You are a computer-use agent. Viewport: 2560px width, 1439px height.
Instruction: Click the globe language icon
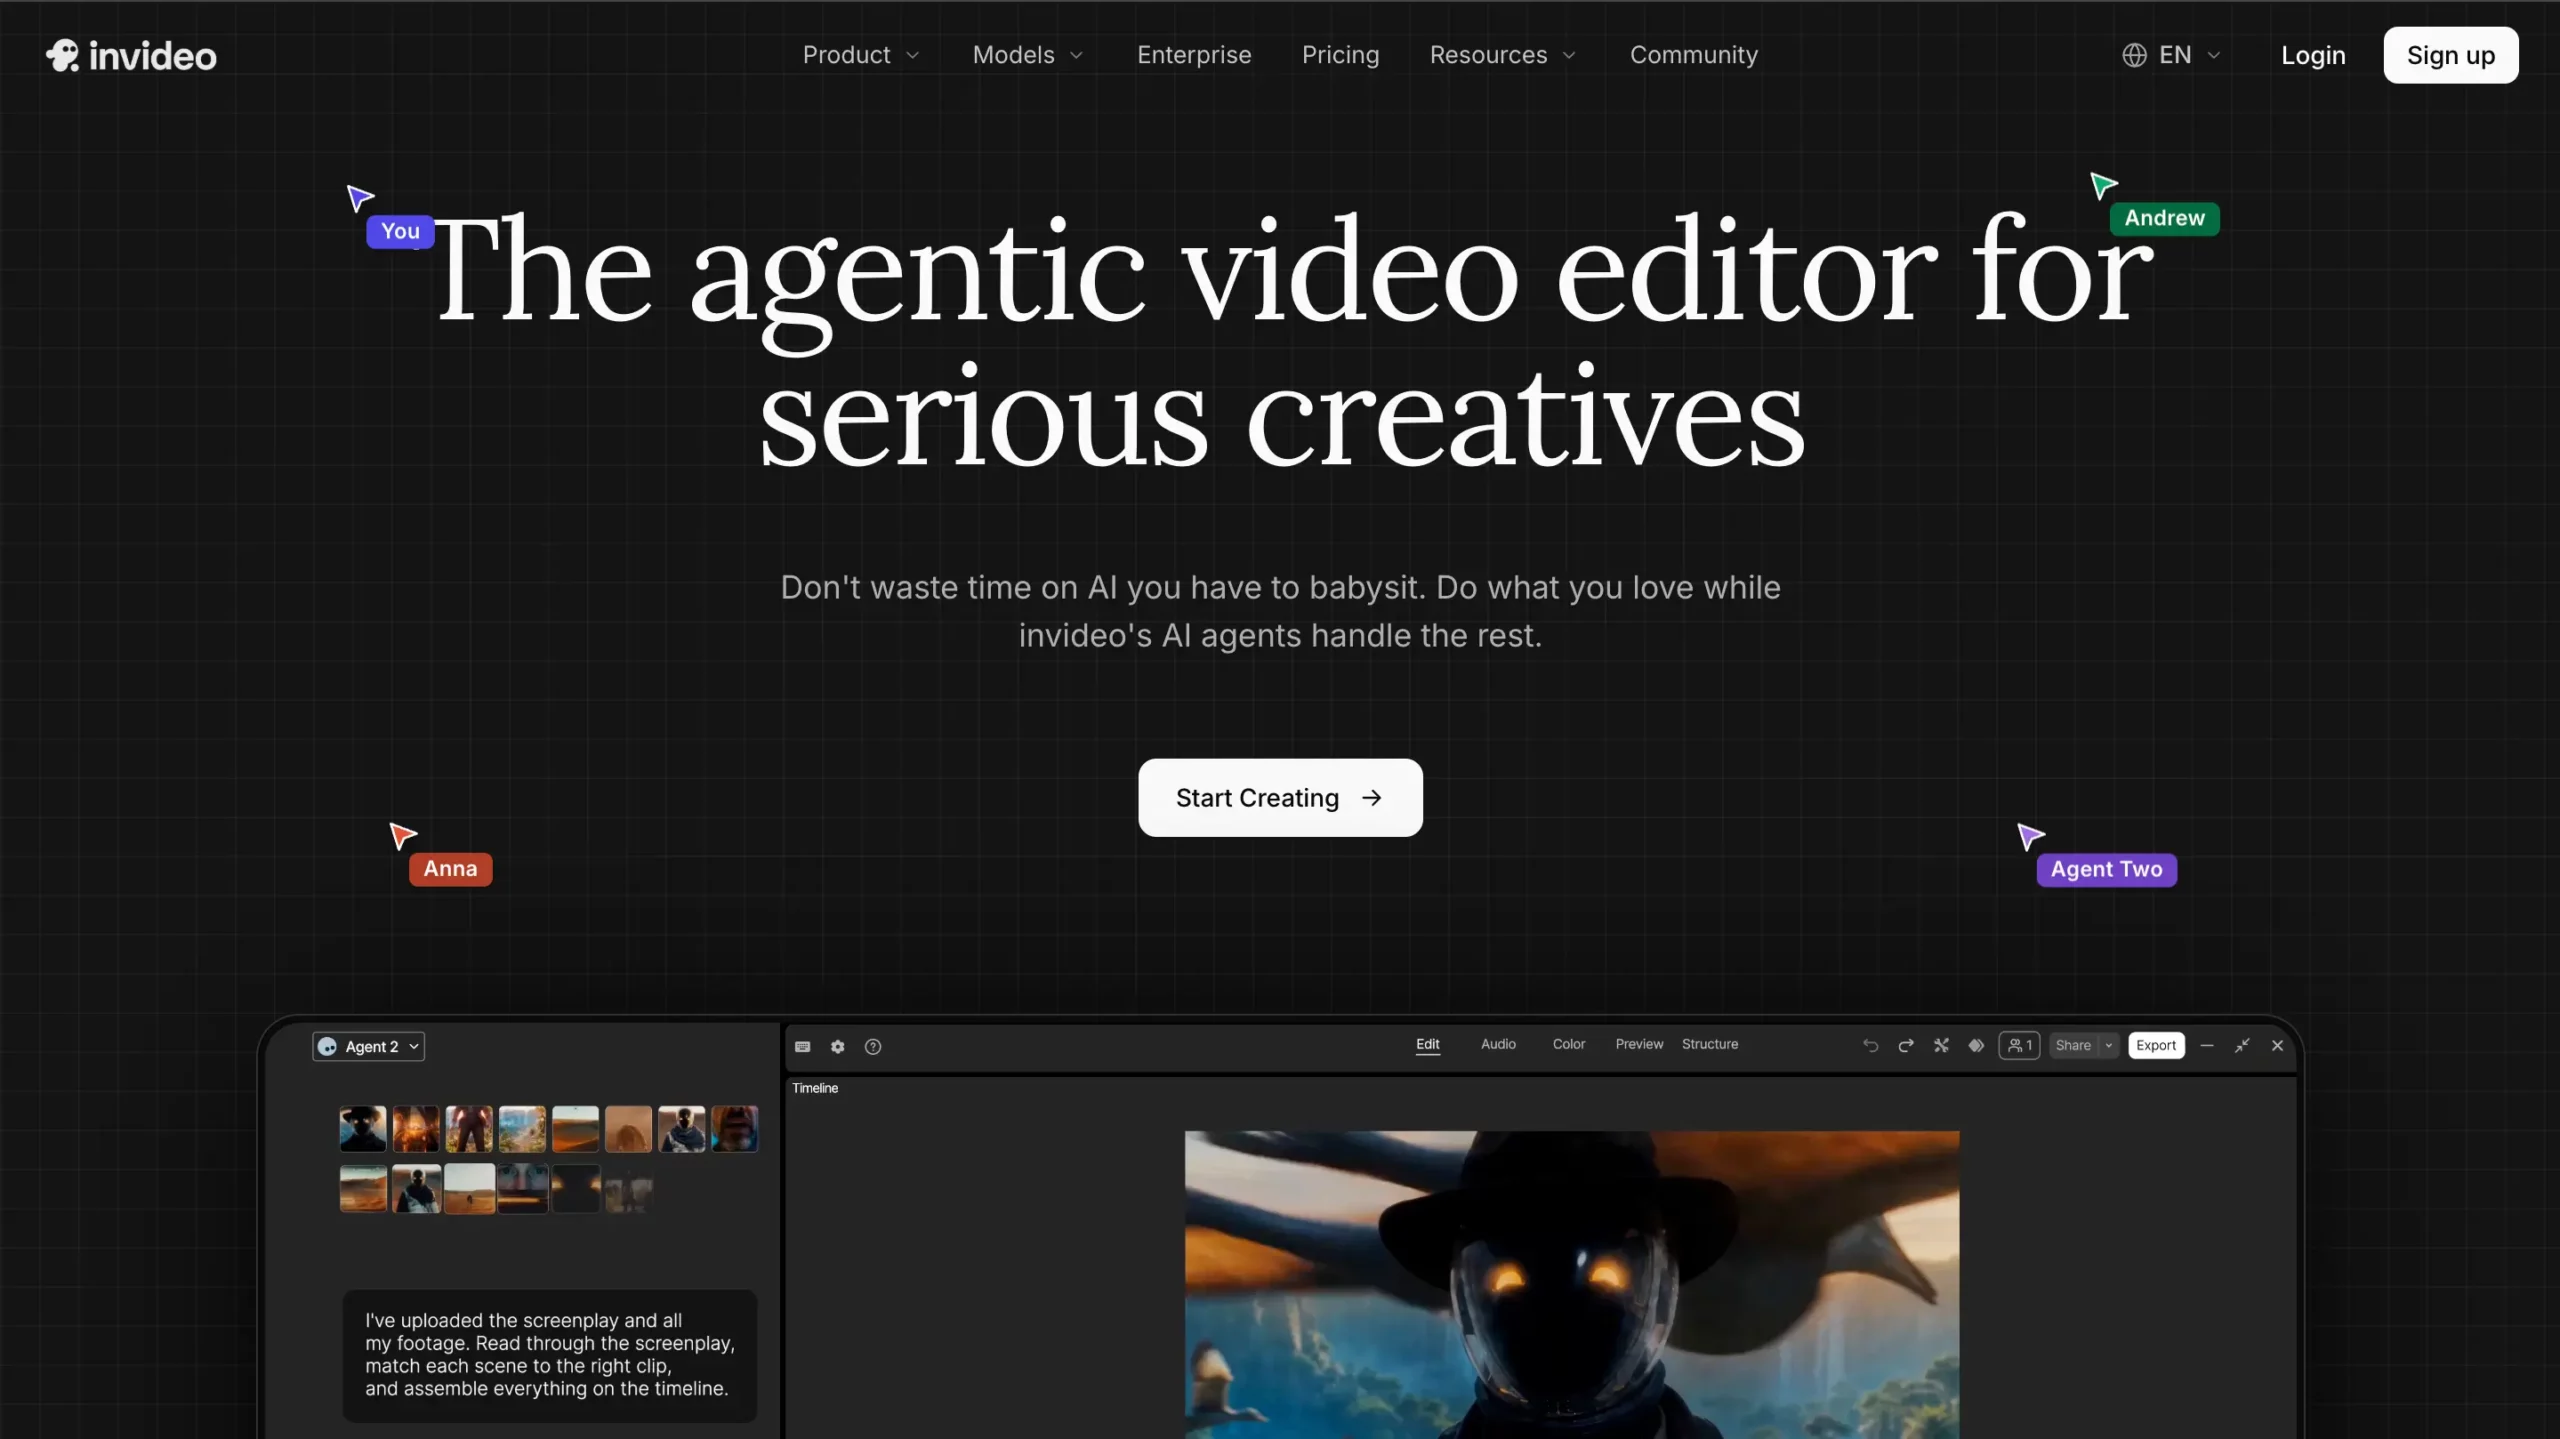pos(2134,55)
